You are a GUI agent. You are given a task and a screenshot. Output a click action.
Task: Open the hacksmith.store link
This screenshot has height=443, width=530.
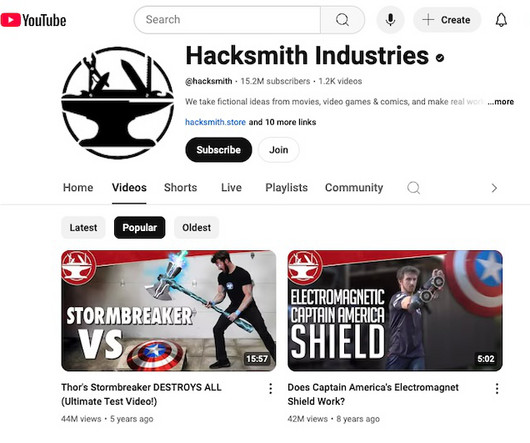click(x=215, y=122)
